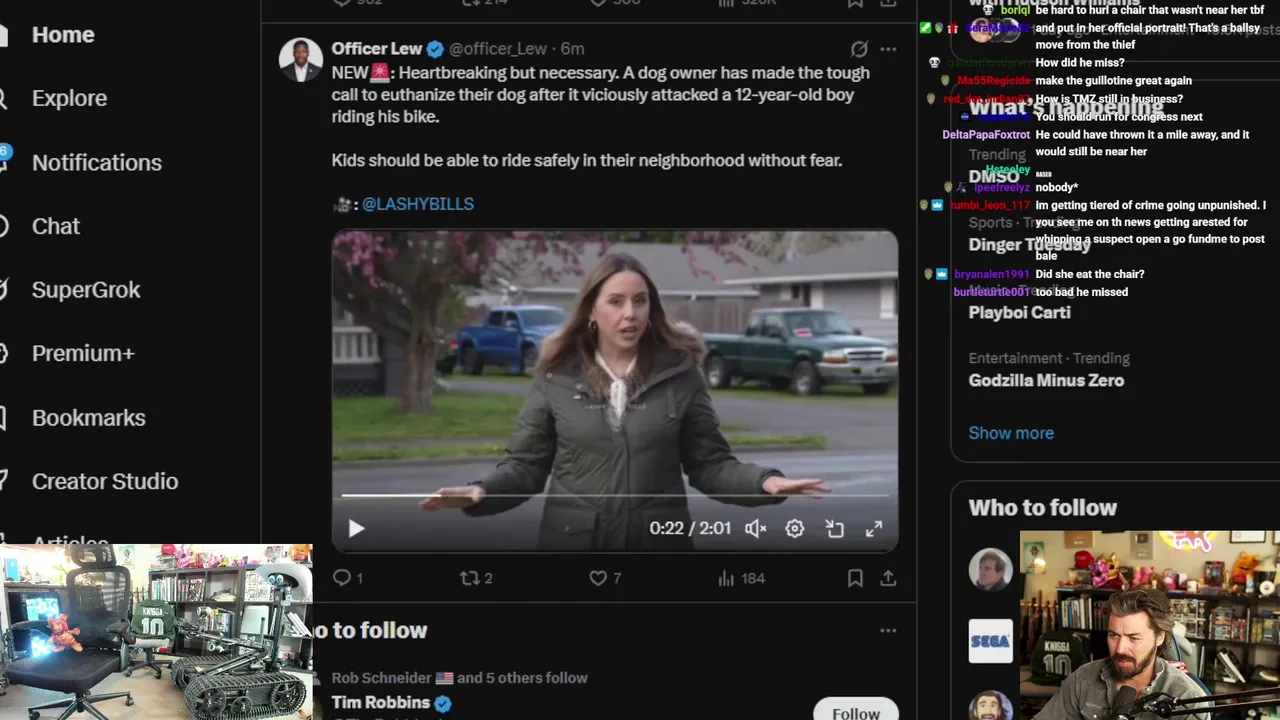Open the Rob Schneider and 5 others follow text
The width and height of the screenshot is (1280, 720).
(460, 678)
